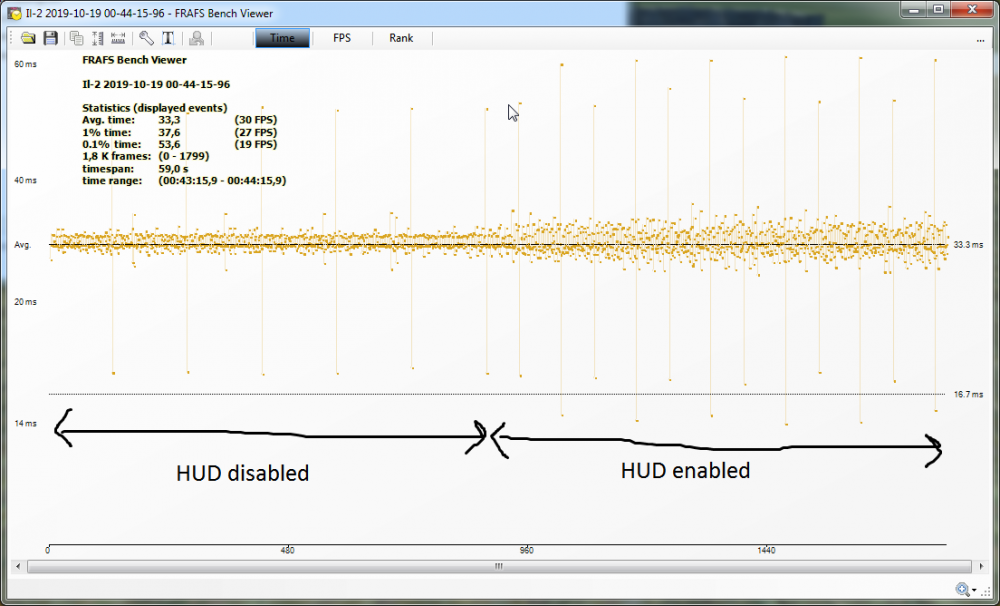Viewport: 1000px width, 606px height.
Task: Click the 'Il-2 2019-10-19 00-44-15-96' chart subtitle
Action: [156, 84]
